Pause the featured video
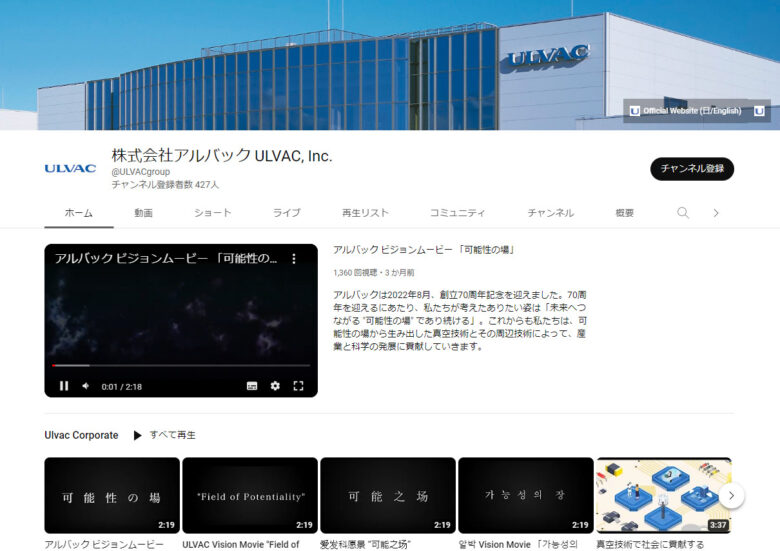Viewport: 780px width, 551px height. (x=64, y=386)
